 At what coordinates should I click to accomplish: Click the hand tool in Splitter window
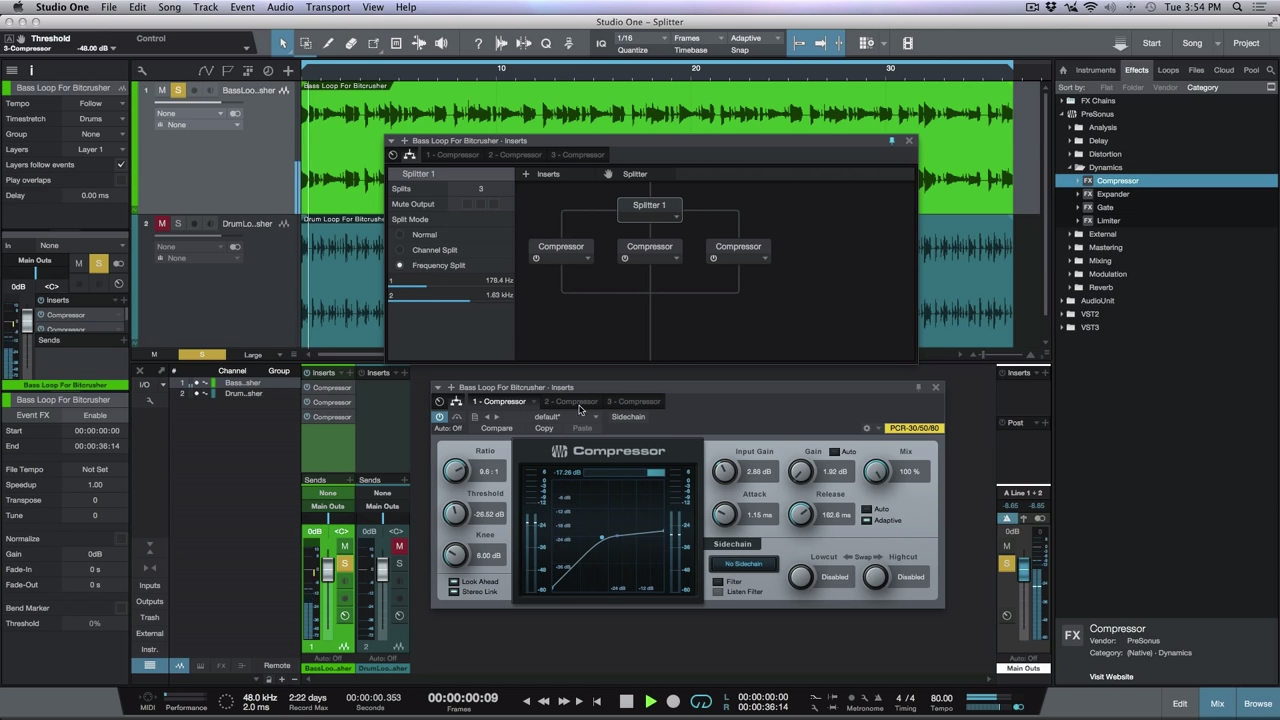608,174
